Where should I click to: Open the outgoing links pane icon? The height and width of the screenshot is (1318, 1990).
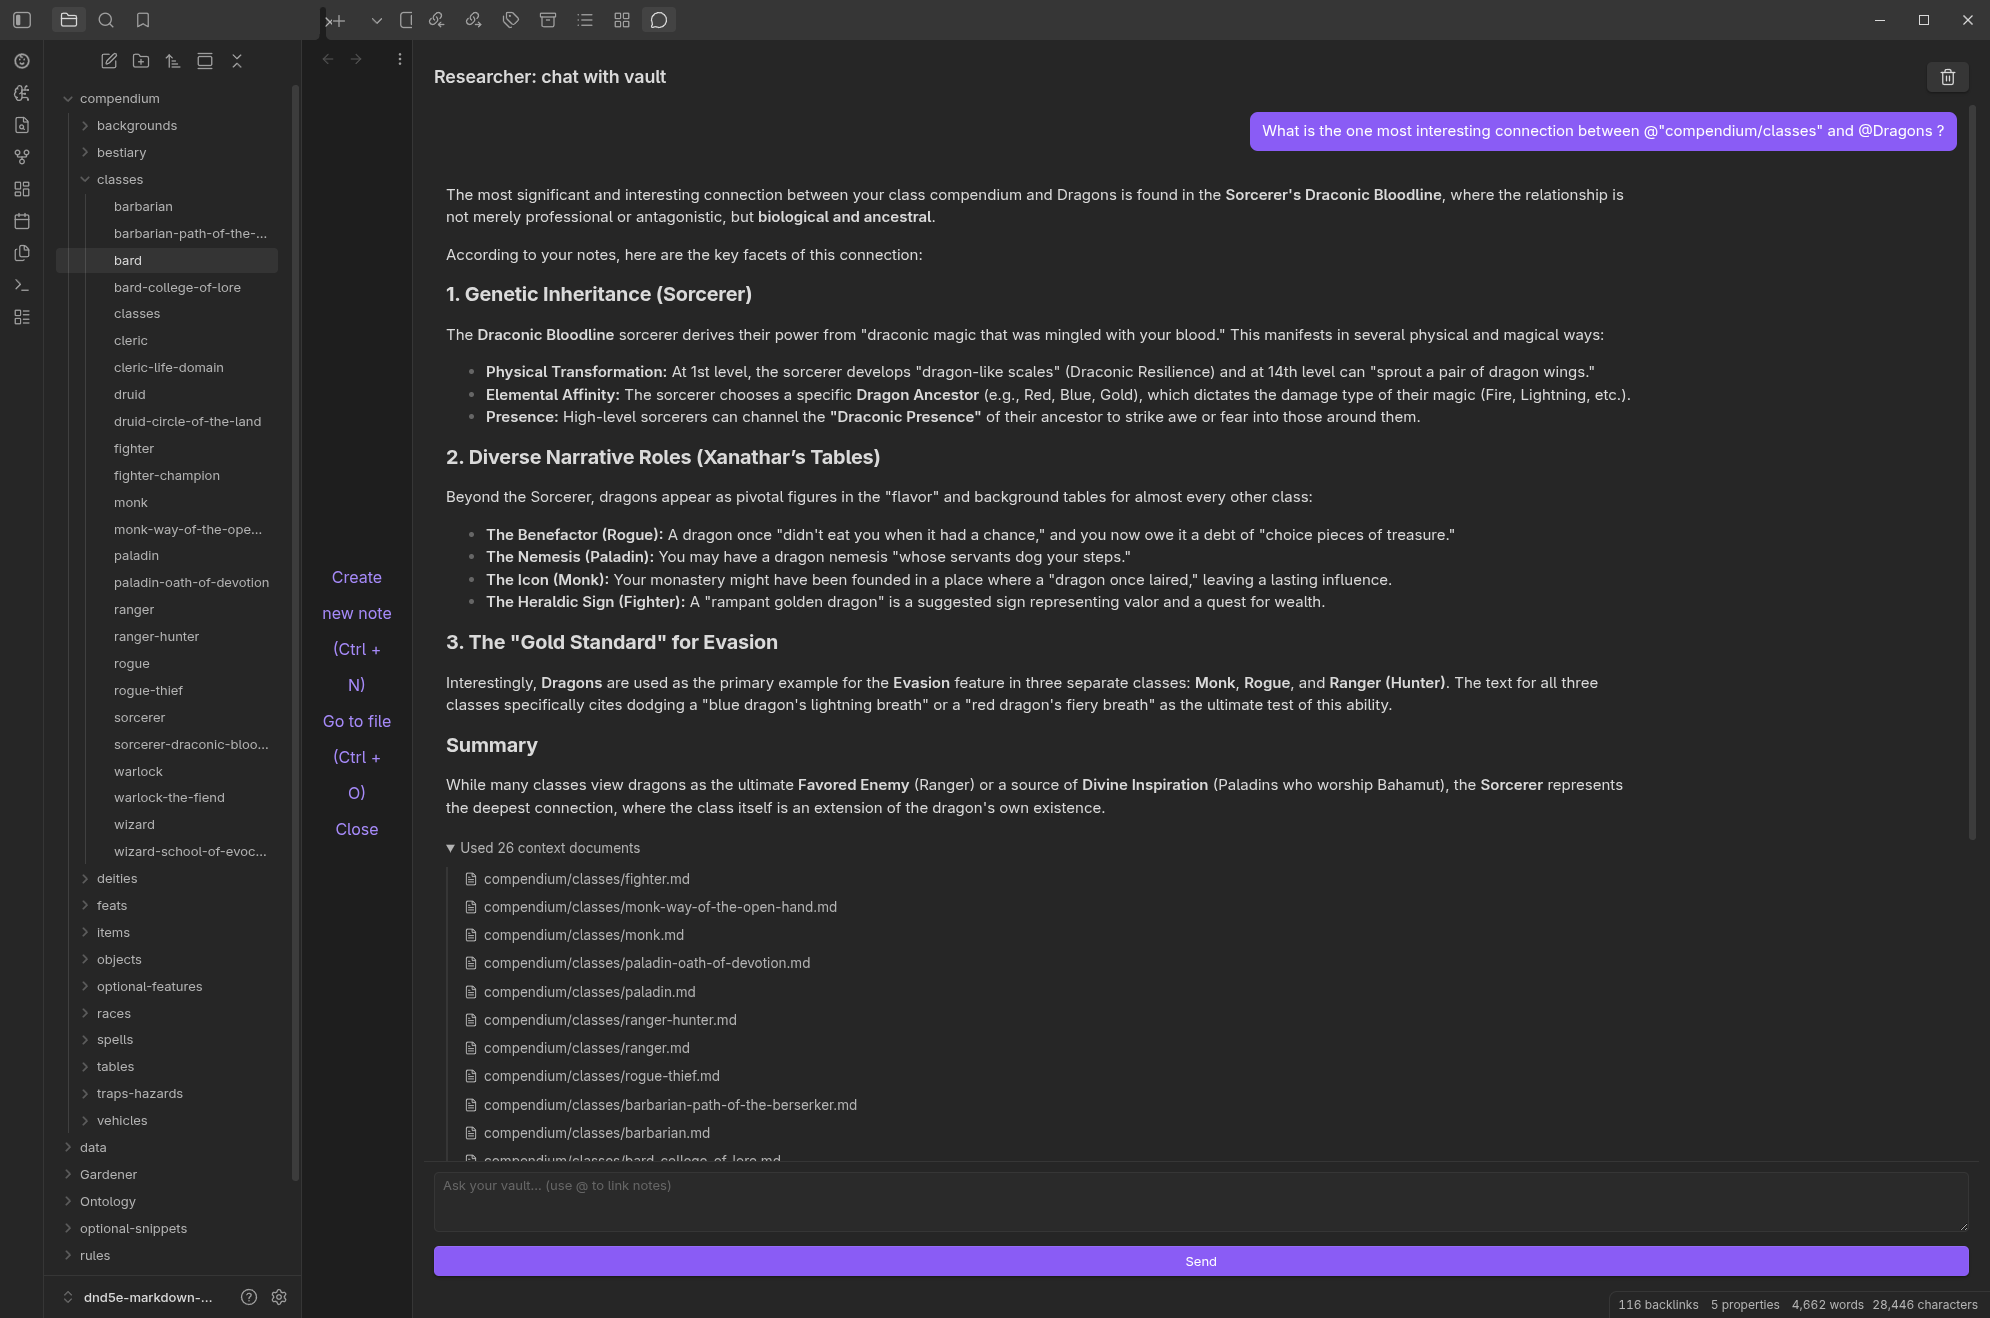click(474, 20)
